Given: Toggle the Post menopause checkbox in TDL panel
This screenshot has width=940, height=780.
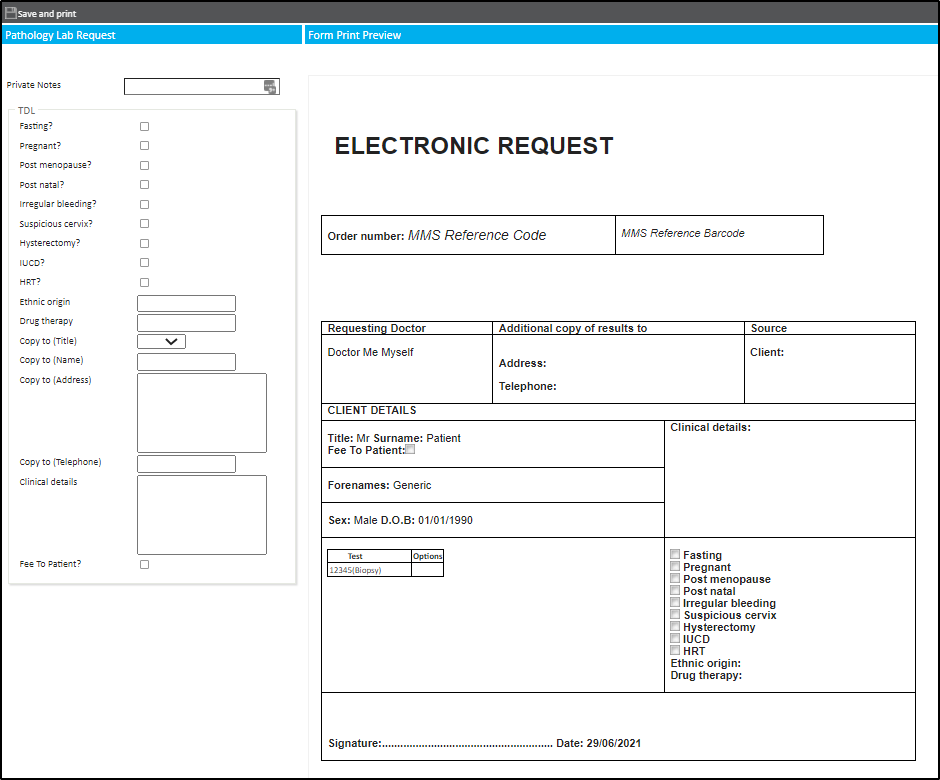Looking at the screenshot, I should 144,166.
